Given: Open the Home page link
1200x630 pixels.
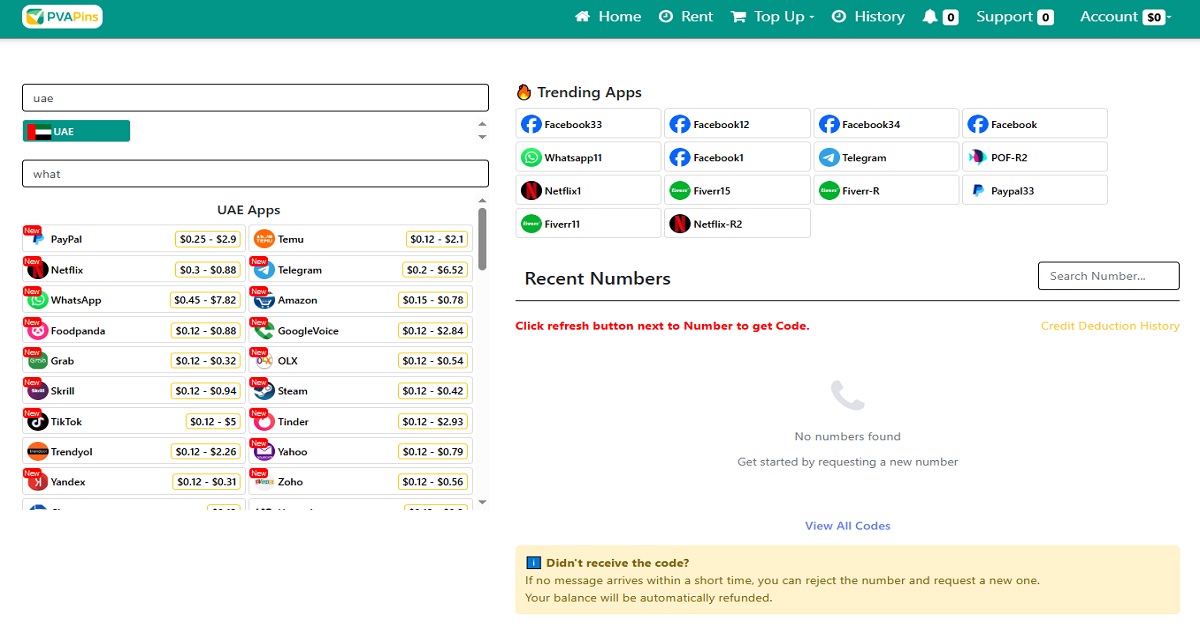Looking at the screenshot, I should click(x=608, y=17).
